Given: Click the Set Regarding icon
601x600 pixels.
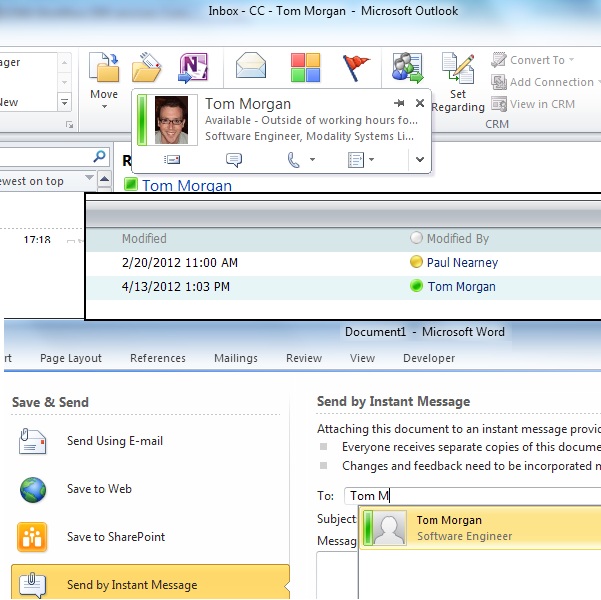Looking at the screenshot, I should [x=458, y=68].
